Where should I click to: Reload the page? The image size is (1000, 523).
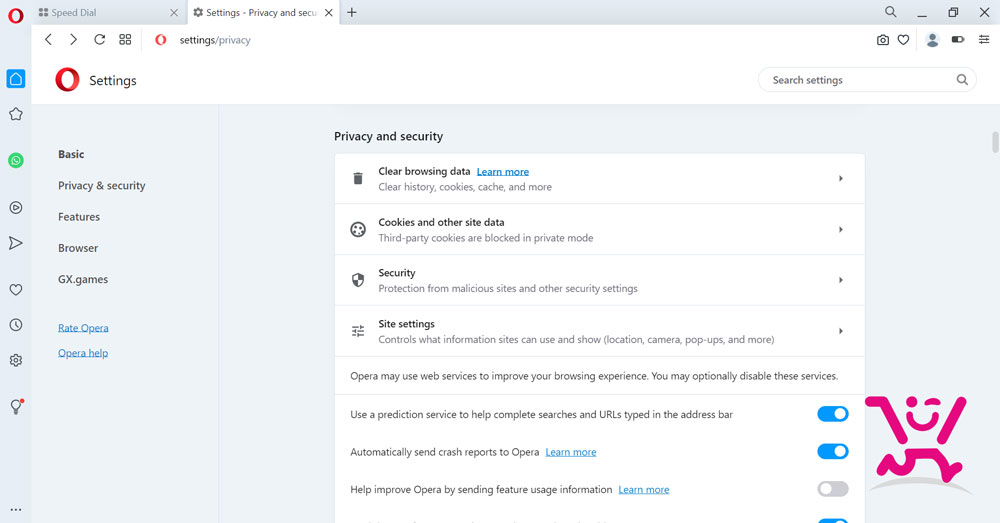(99, 40)
